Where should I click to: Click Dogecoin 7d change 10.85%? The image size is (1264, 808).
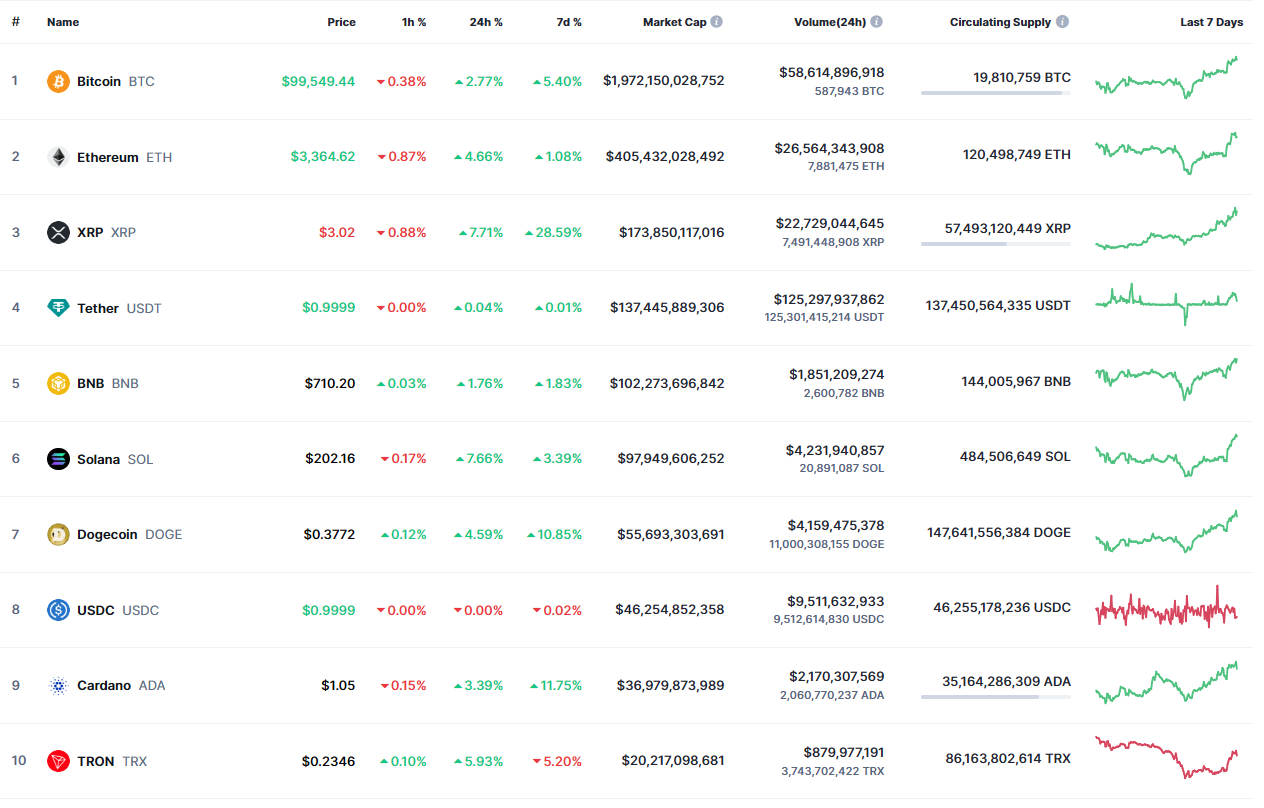[553, 534]
